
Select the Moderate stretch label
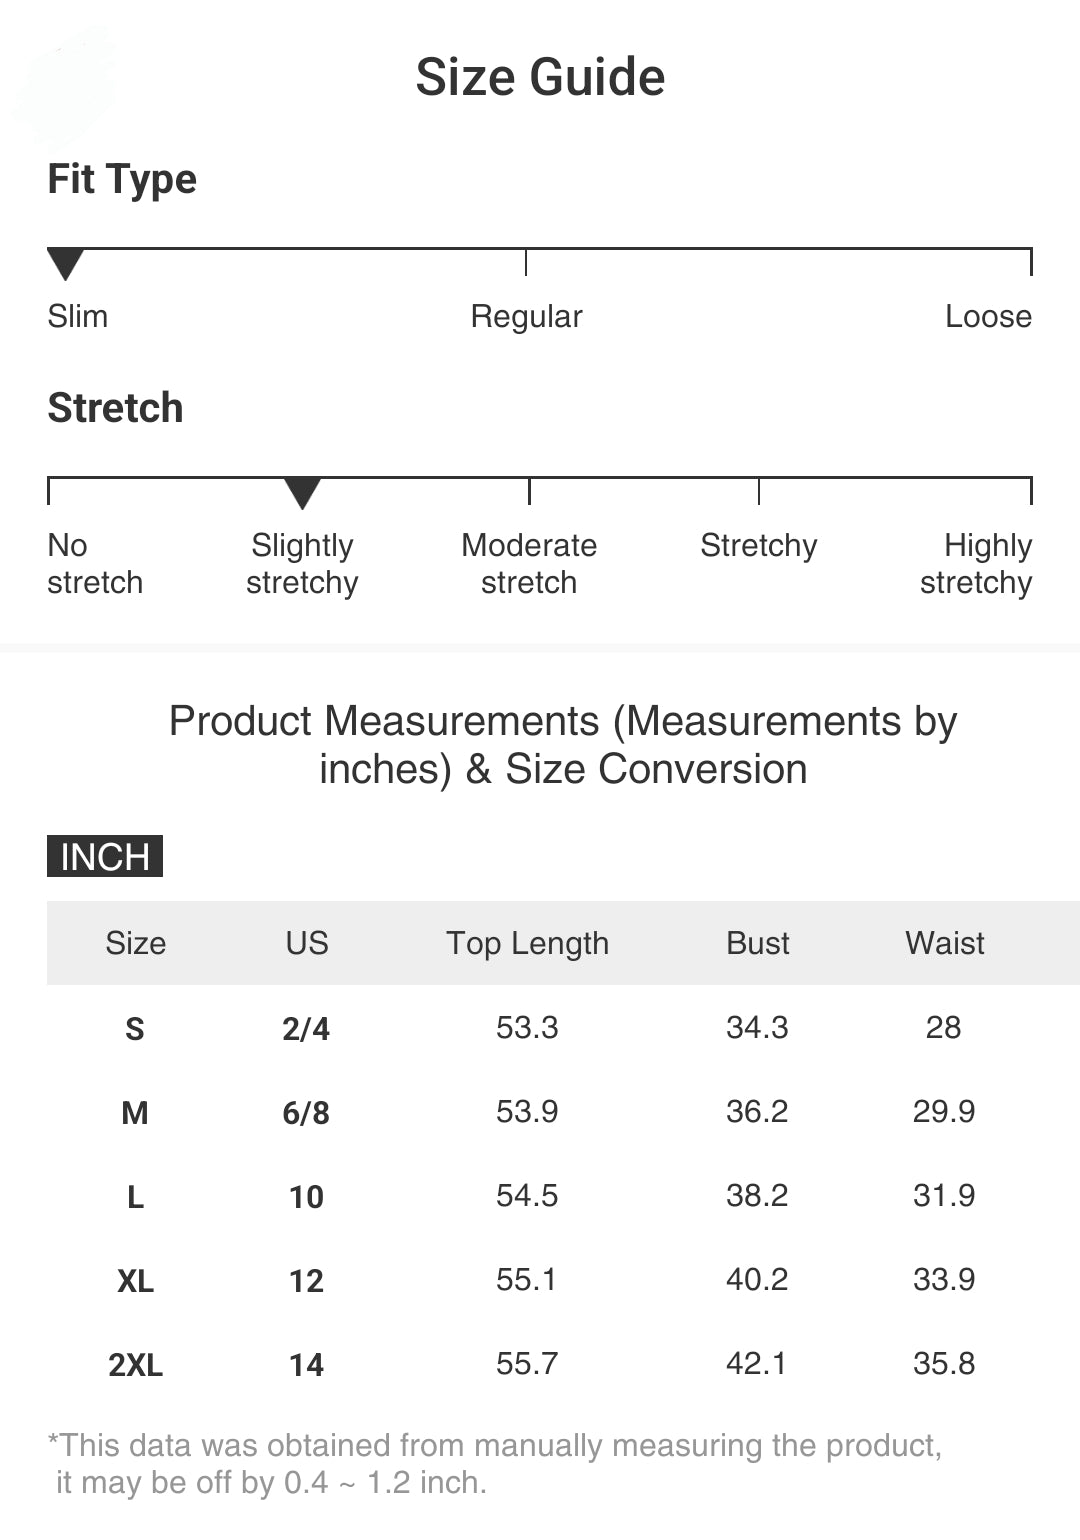point(529,564)
